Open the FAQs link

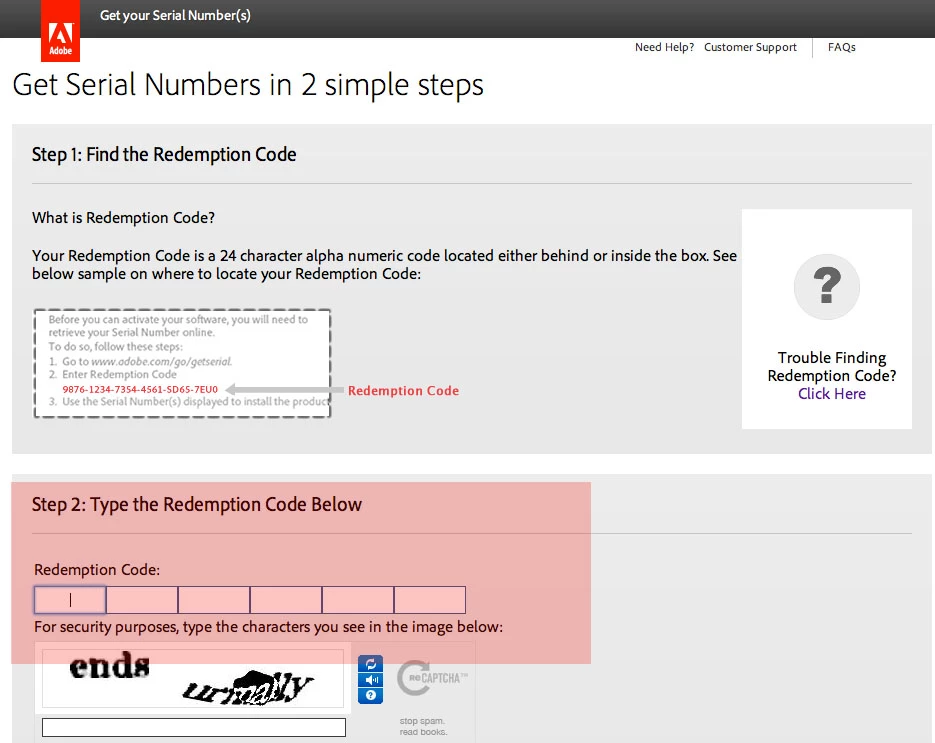point(841,47)
